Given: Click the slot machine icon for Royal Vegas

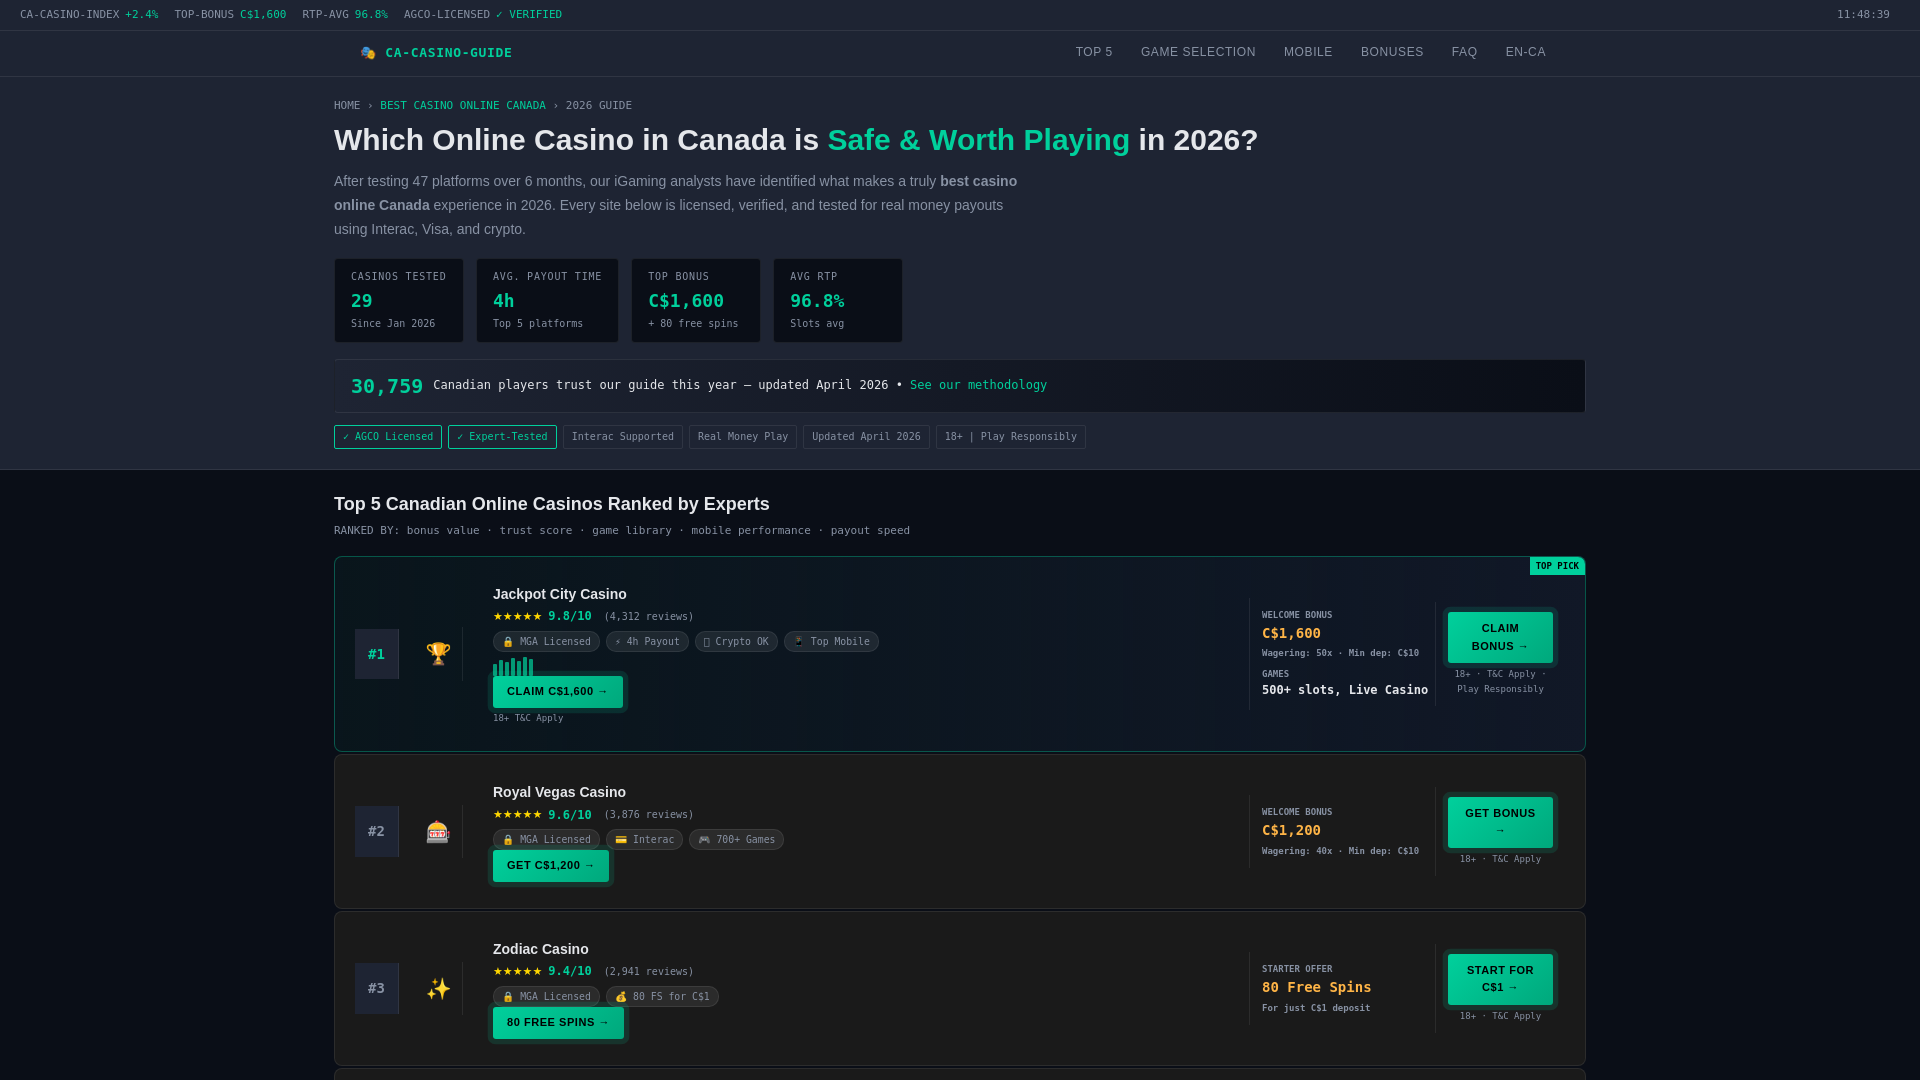Looking at the screenshot, I should click(x=438, y=832).
